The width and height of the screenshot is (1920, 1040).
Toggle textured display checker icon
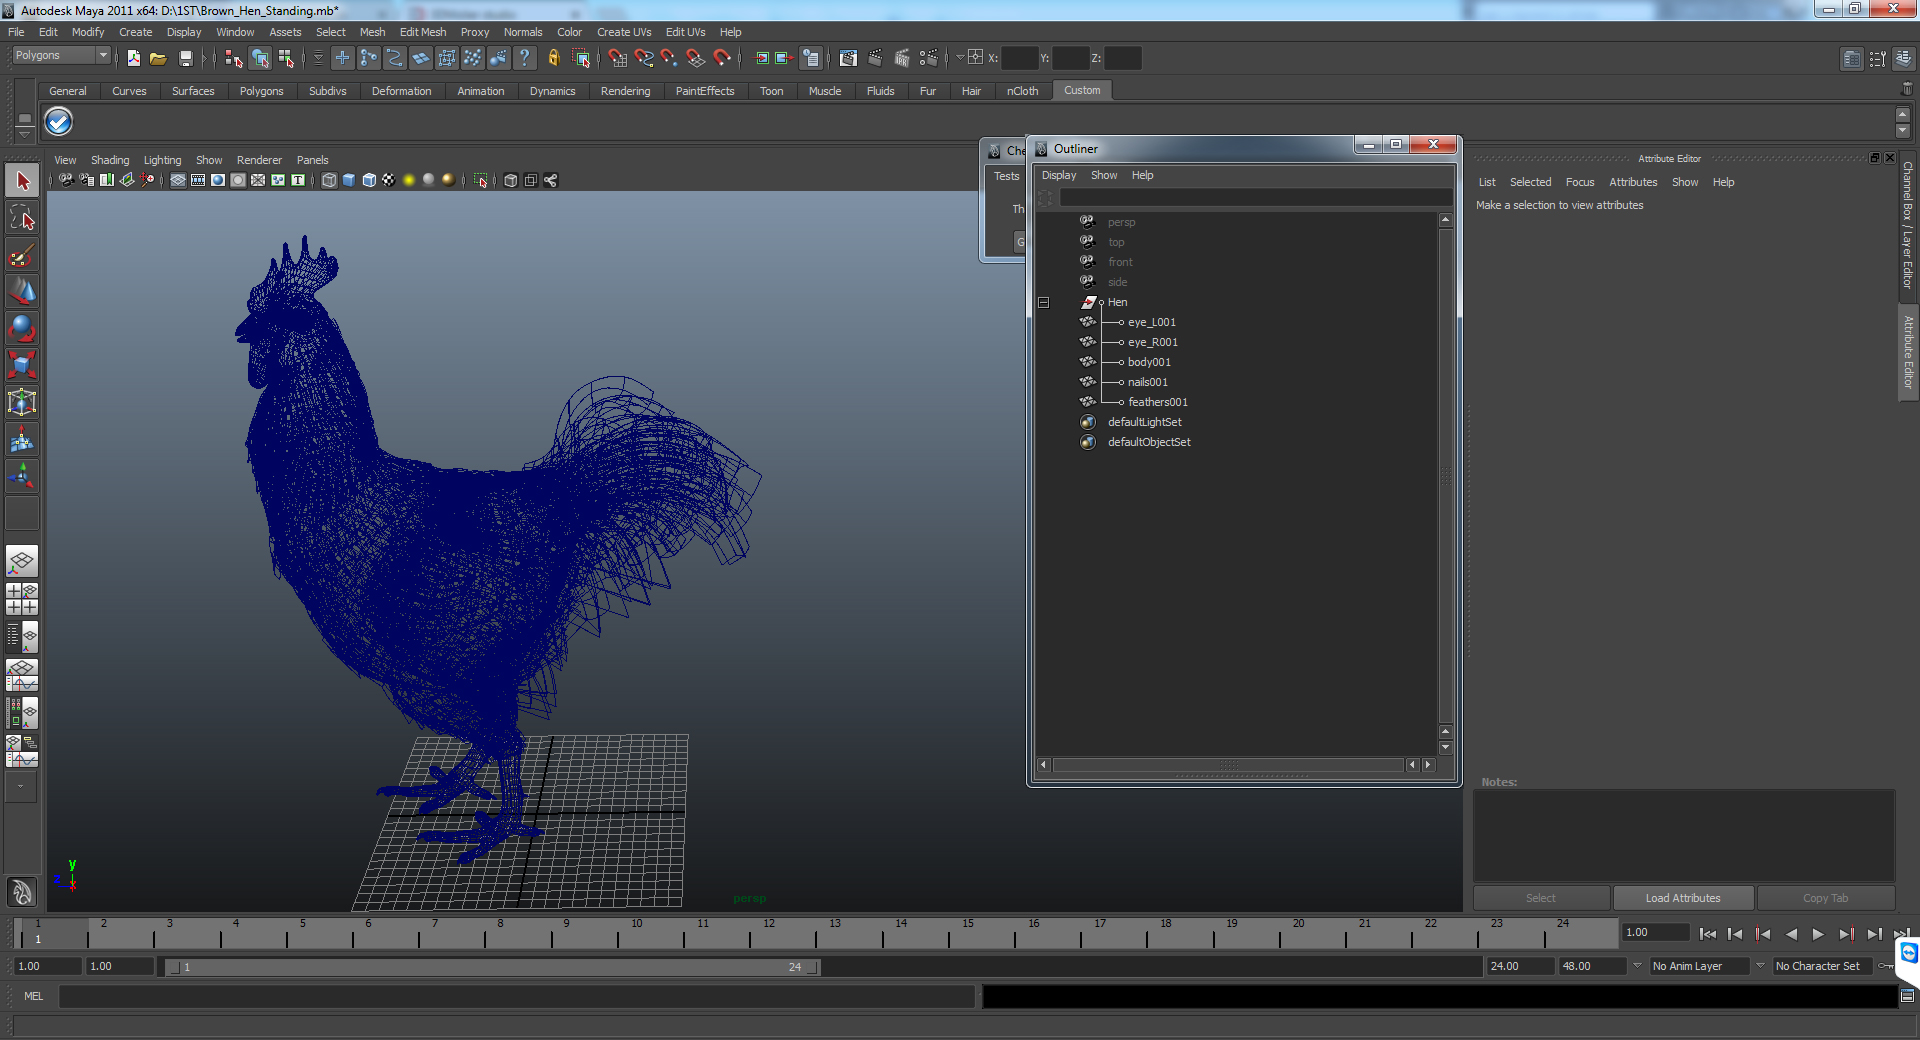[389, 180]
